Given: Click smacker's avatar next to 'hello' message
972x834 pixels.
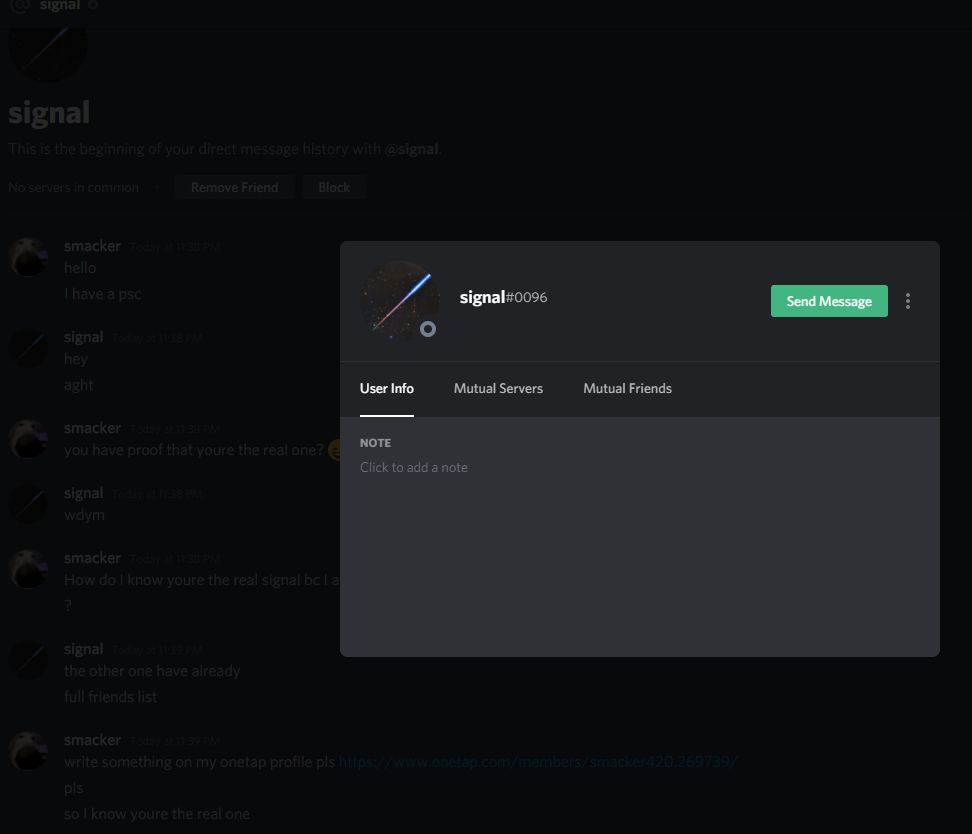Looking at the screenshot, I should [x=28, y=256].
